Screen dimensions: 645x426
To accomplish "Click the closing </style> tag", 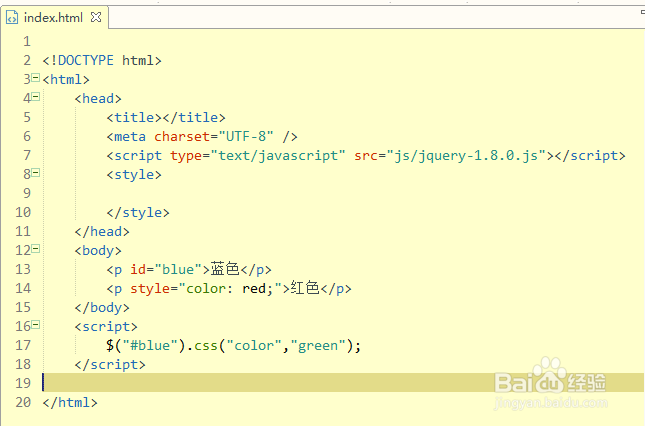I will click(x=138, y=213).
